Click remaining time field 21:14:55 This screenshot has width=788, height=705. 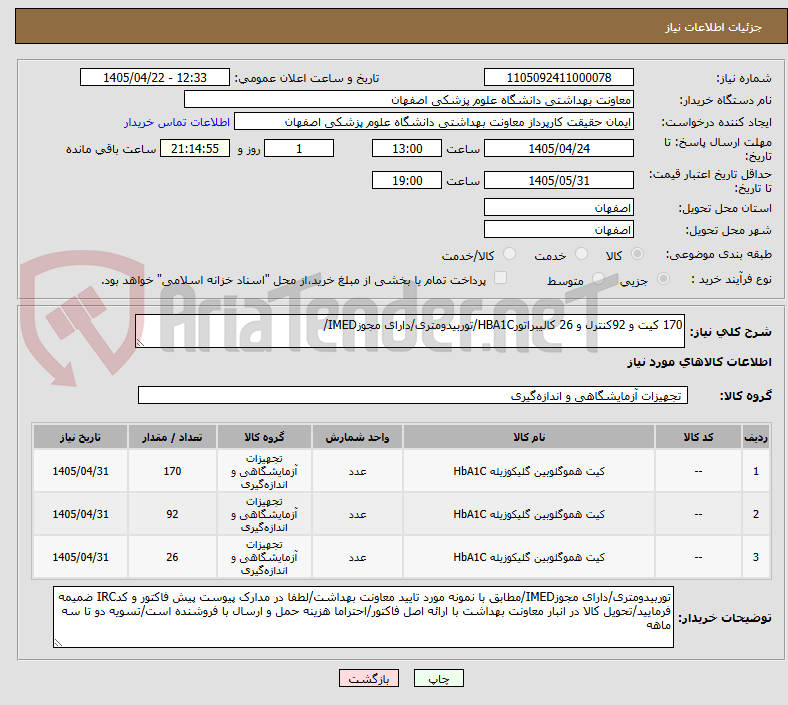[x=195, y=148]
